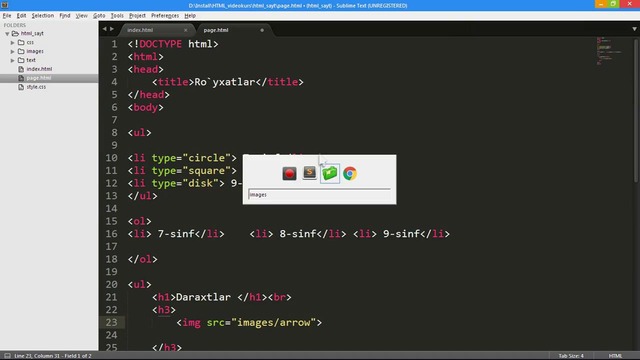Click the html_sayt root folder icon
Viewport: 640px width, 360px height.
click(16, 33)
